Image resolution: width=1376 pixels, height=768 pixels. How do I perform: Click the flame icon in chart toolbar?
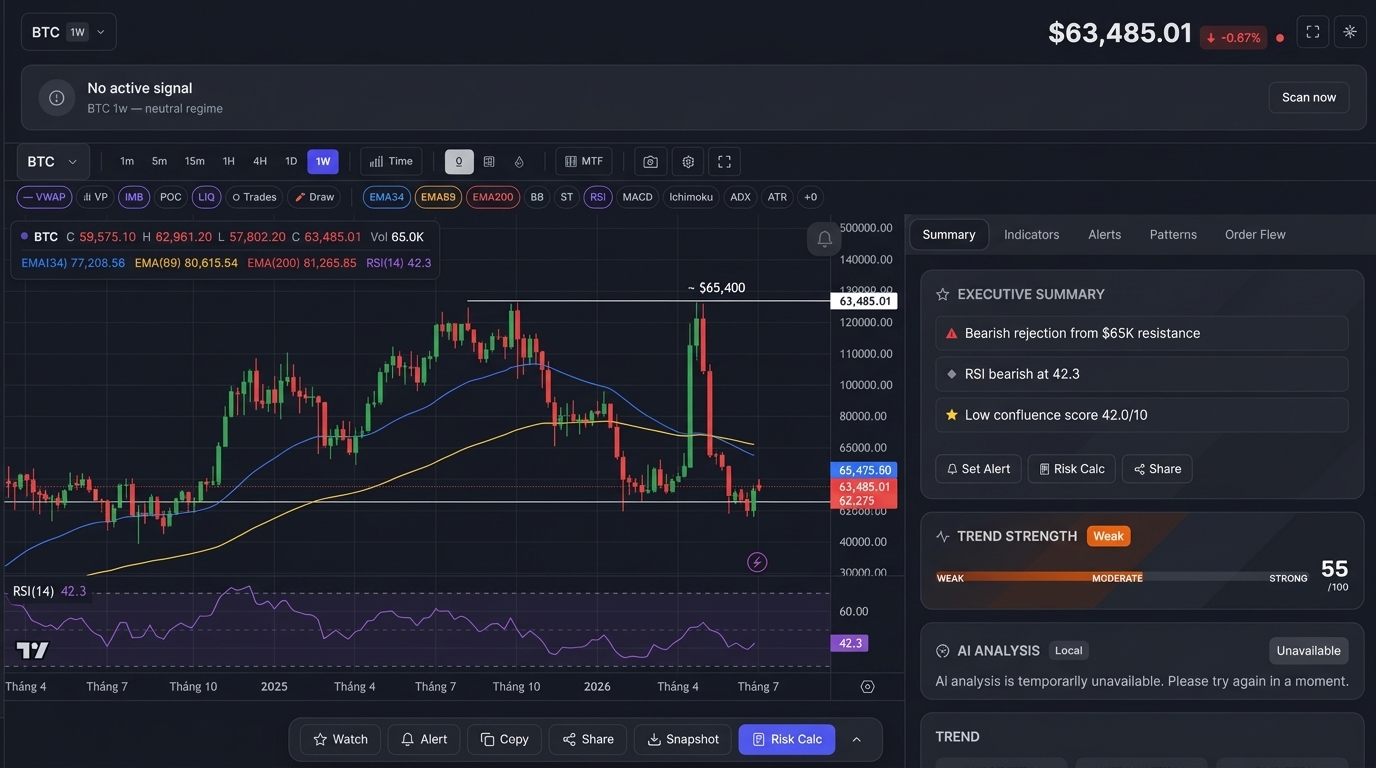click(x=519, y=162)
